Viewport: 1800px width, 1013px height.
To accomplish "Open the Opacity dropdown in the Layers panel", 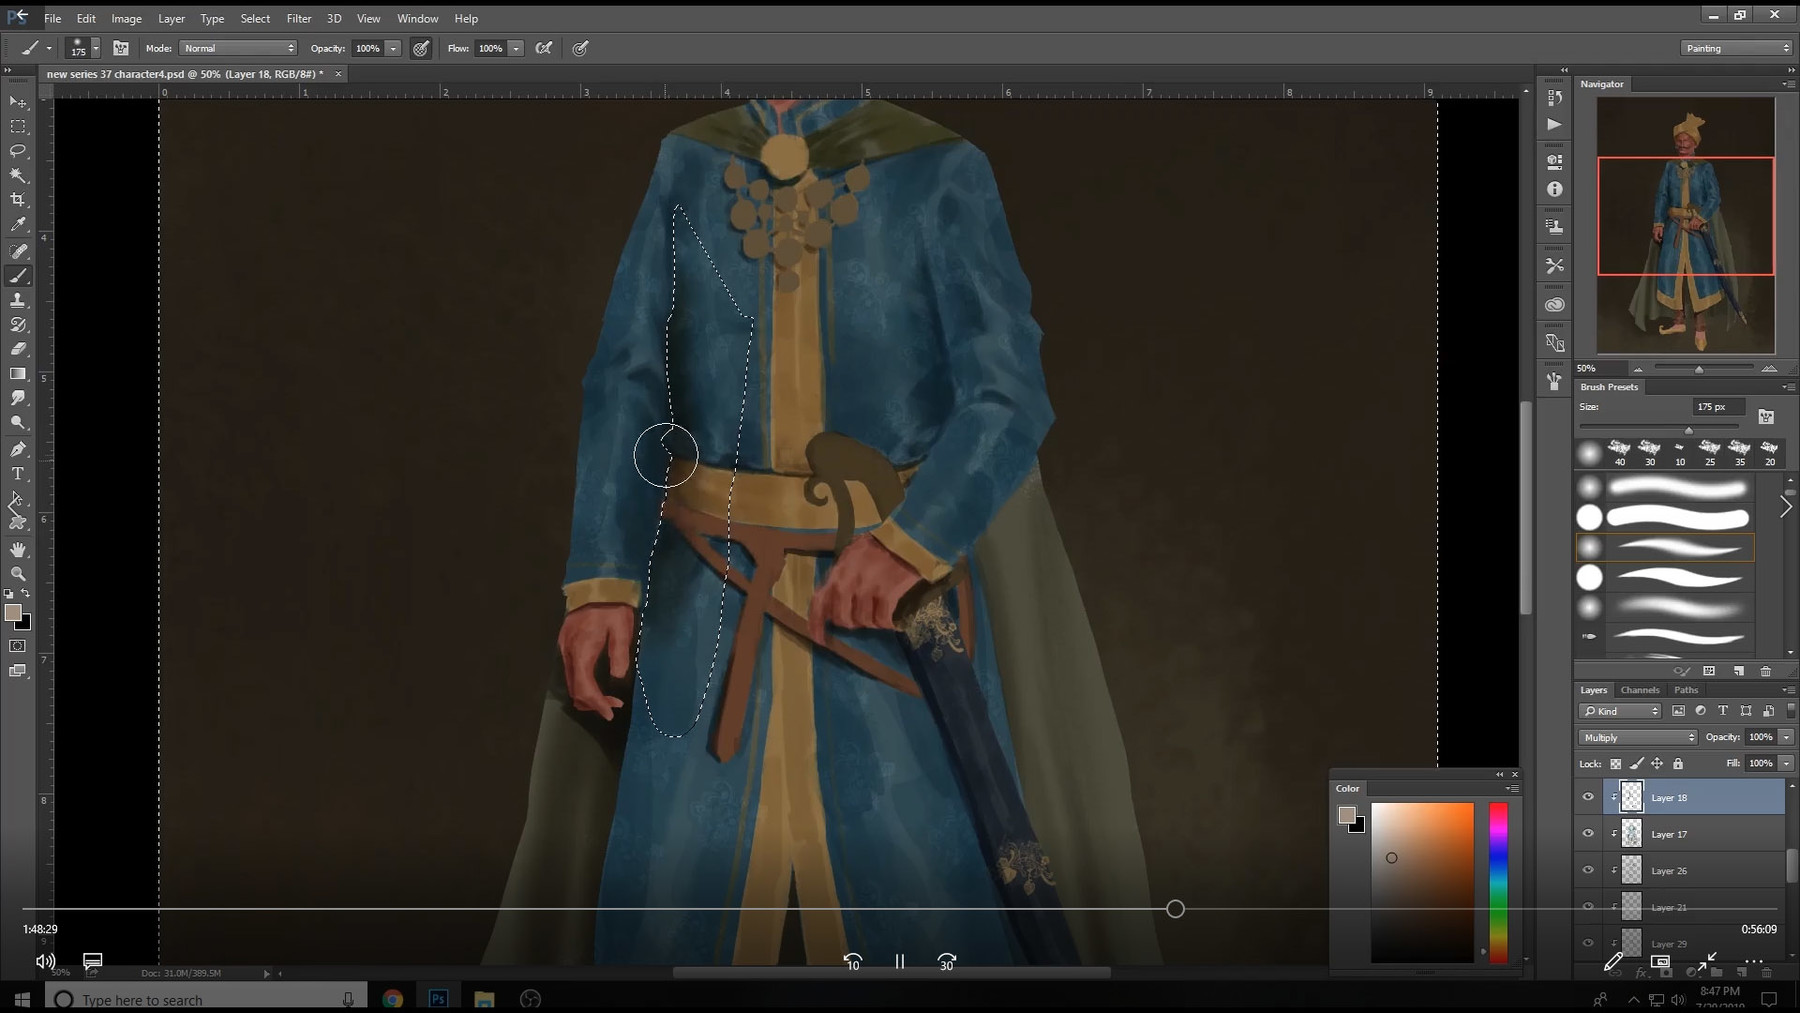I will (x=1786, y=737).
